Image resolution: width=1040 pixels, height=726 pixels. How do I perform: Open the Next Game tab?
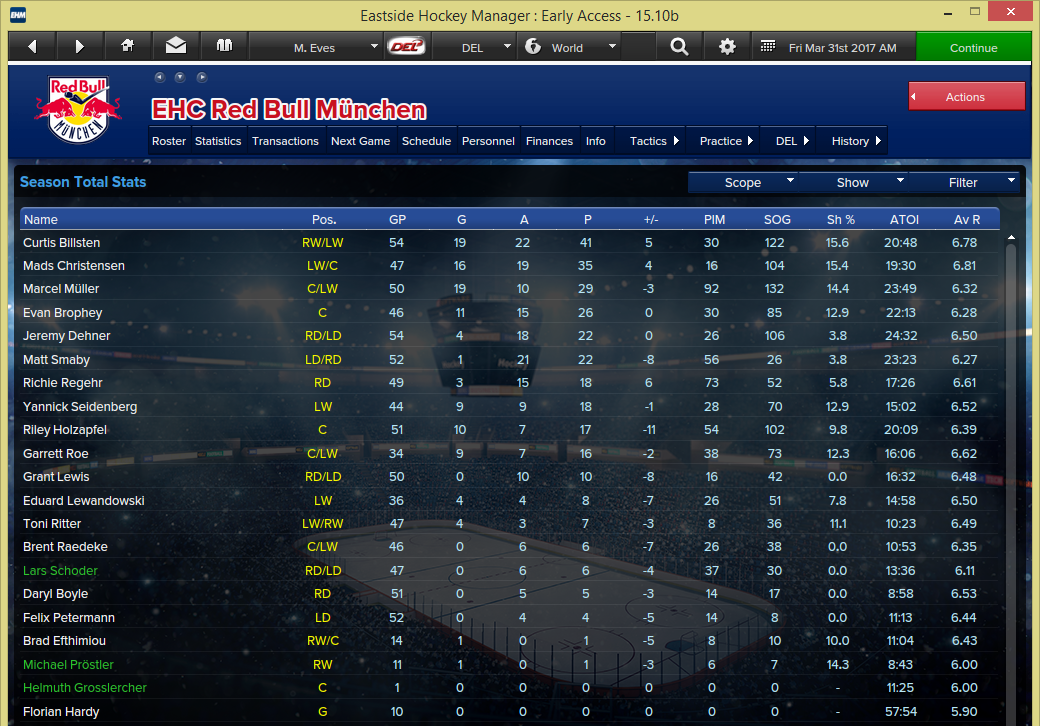pyautogui.click(x=360, y=141)
